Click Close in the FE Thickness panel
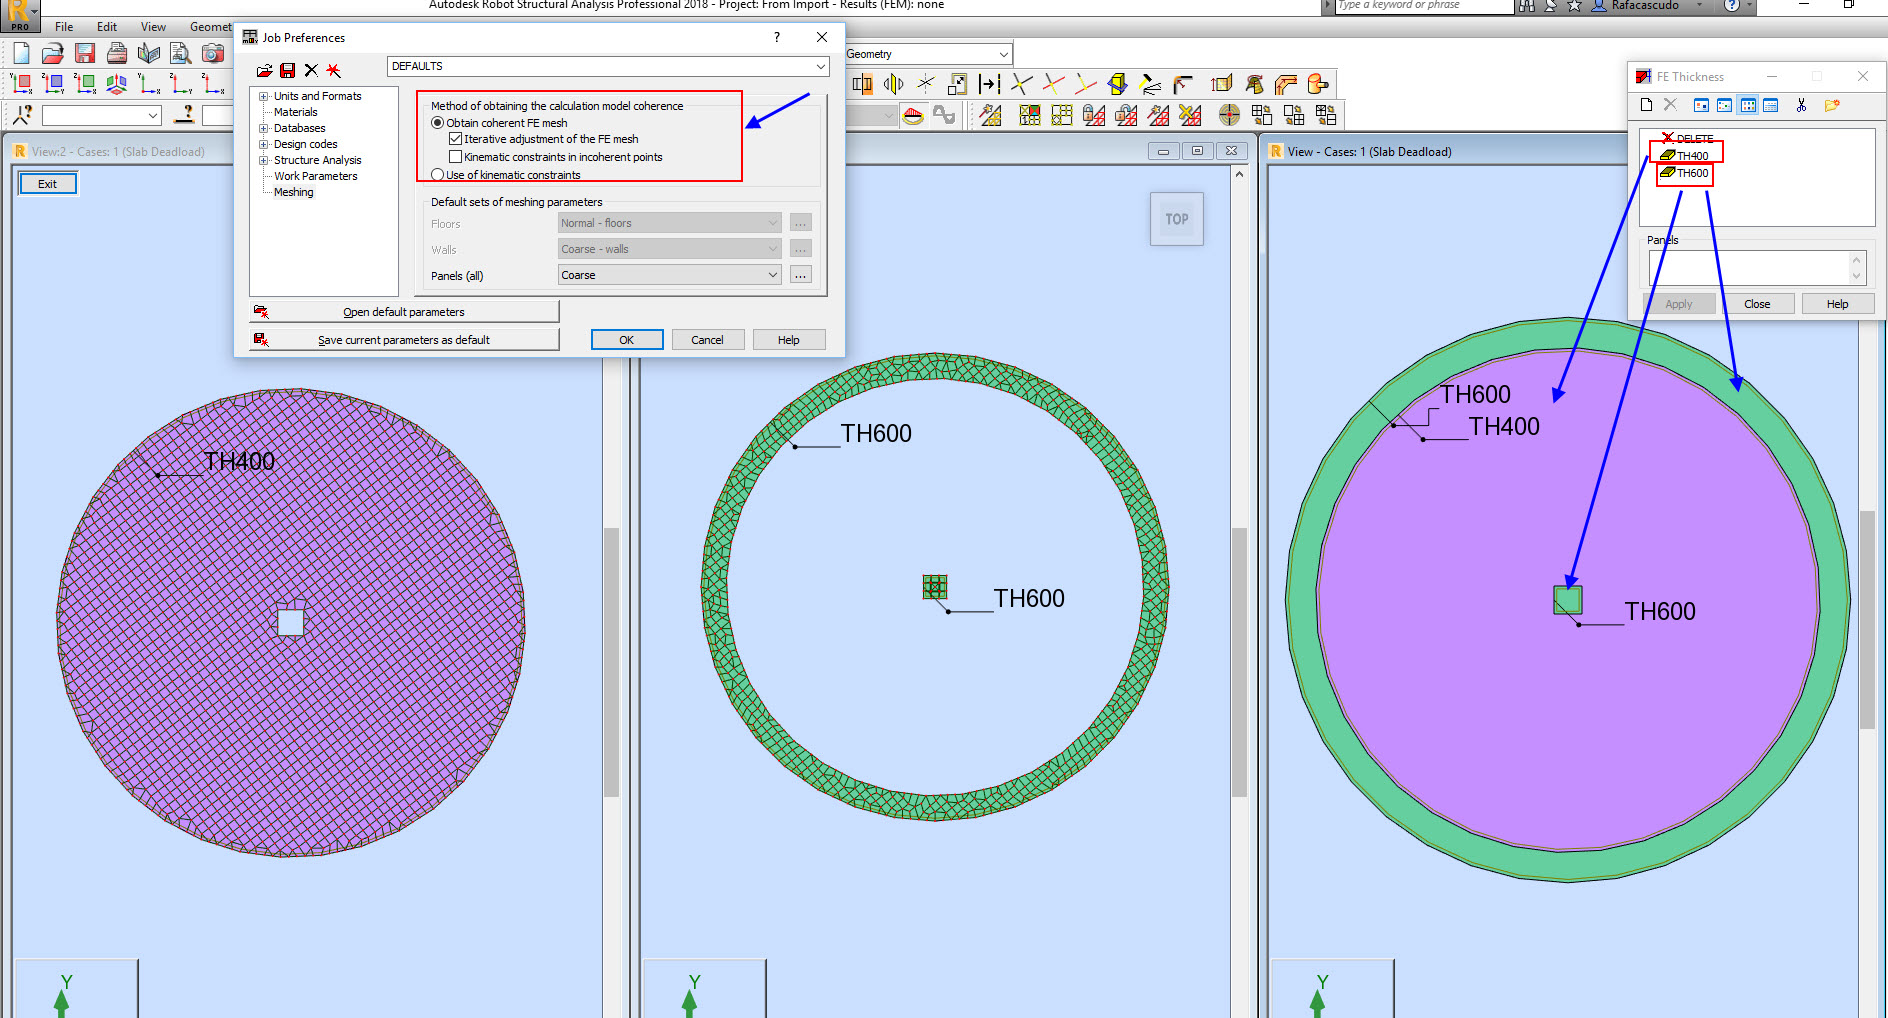Viewport: 1888px width, 1018px height. tap(1759, 303)
